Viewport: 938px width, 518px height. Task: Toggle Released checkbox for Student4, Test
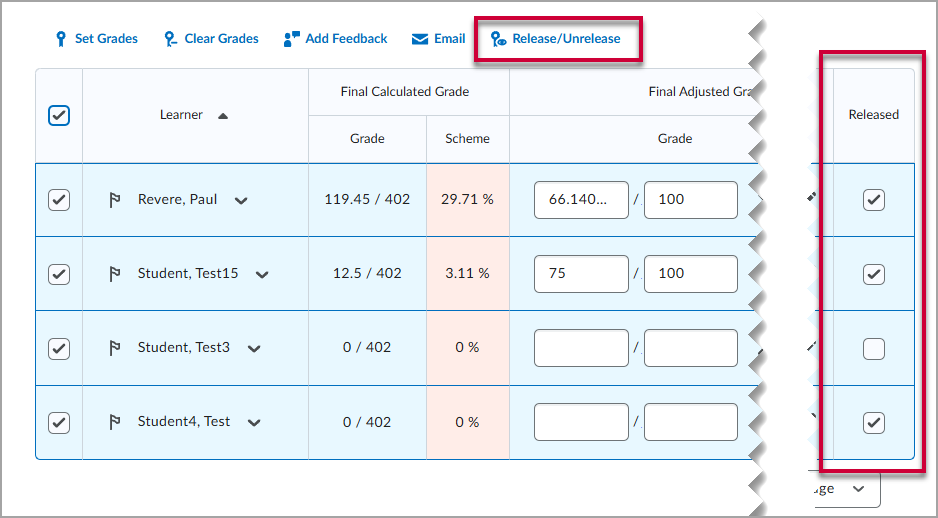873,422
